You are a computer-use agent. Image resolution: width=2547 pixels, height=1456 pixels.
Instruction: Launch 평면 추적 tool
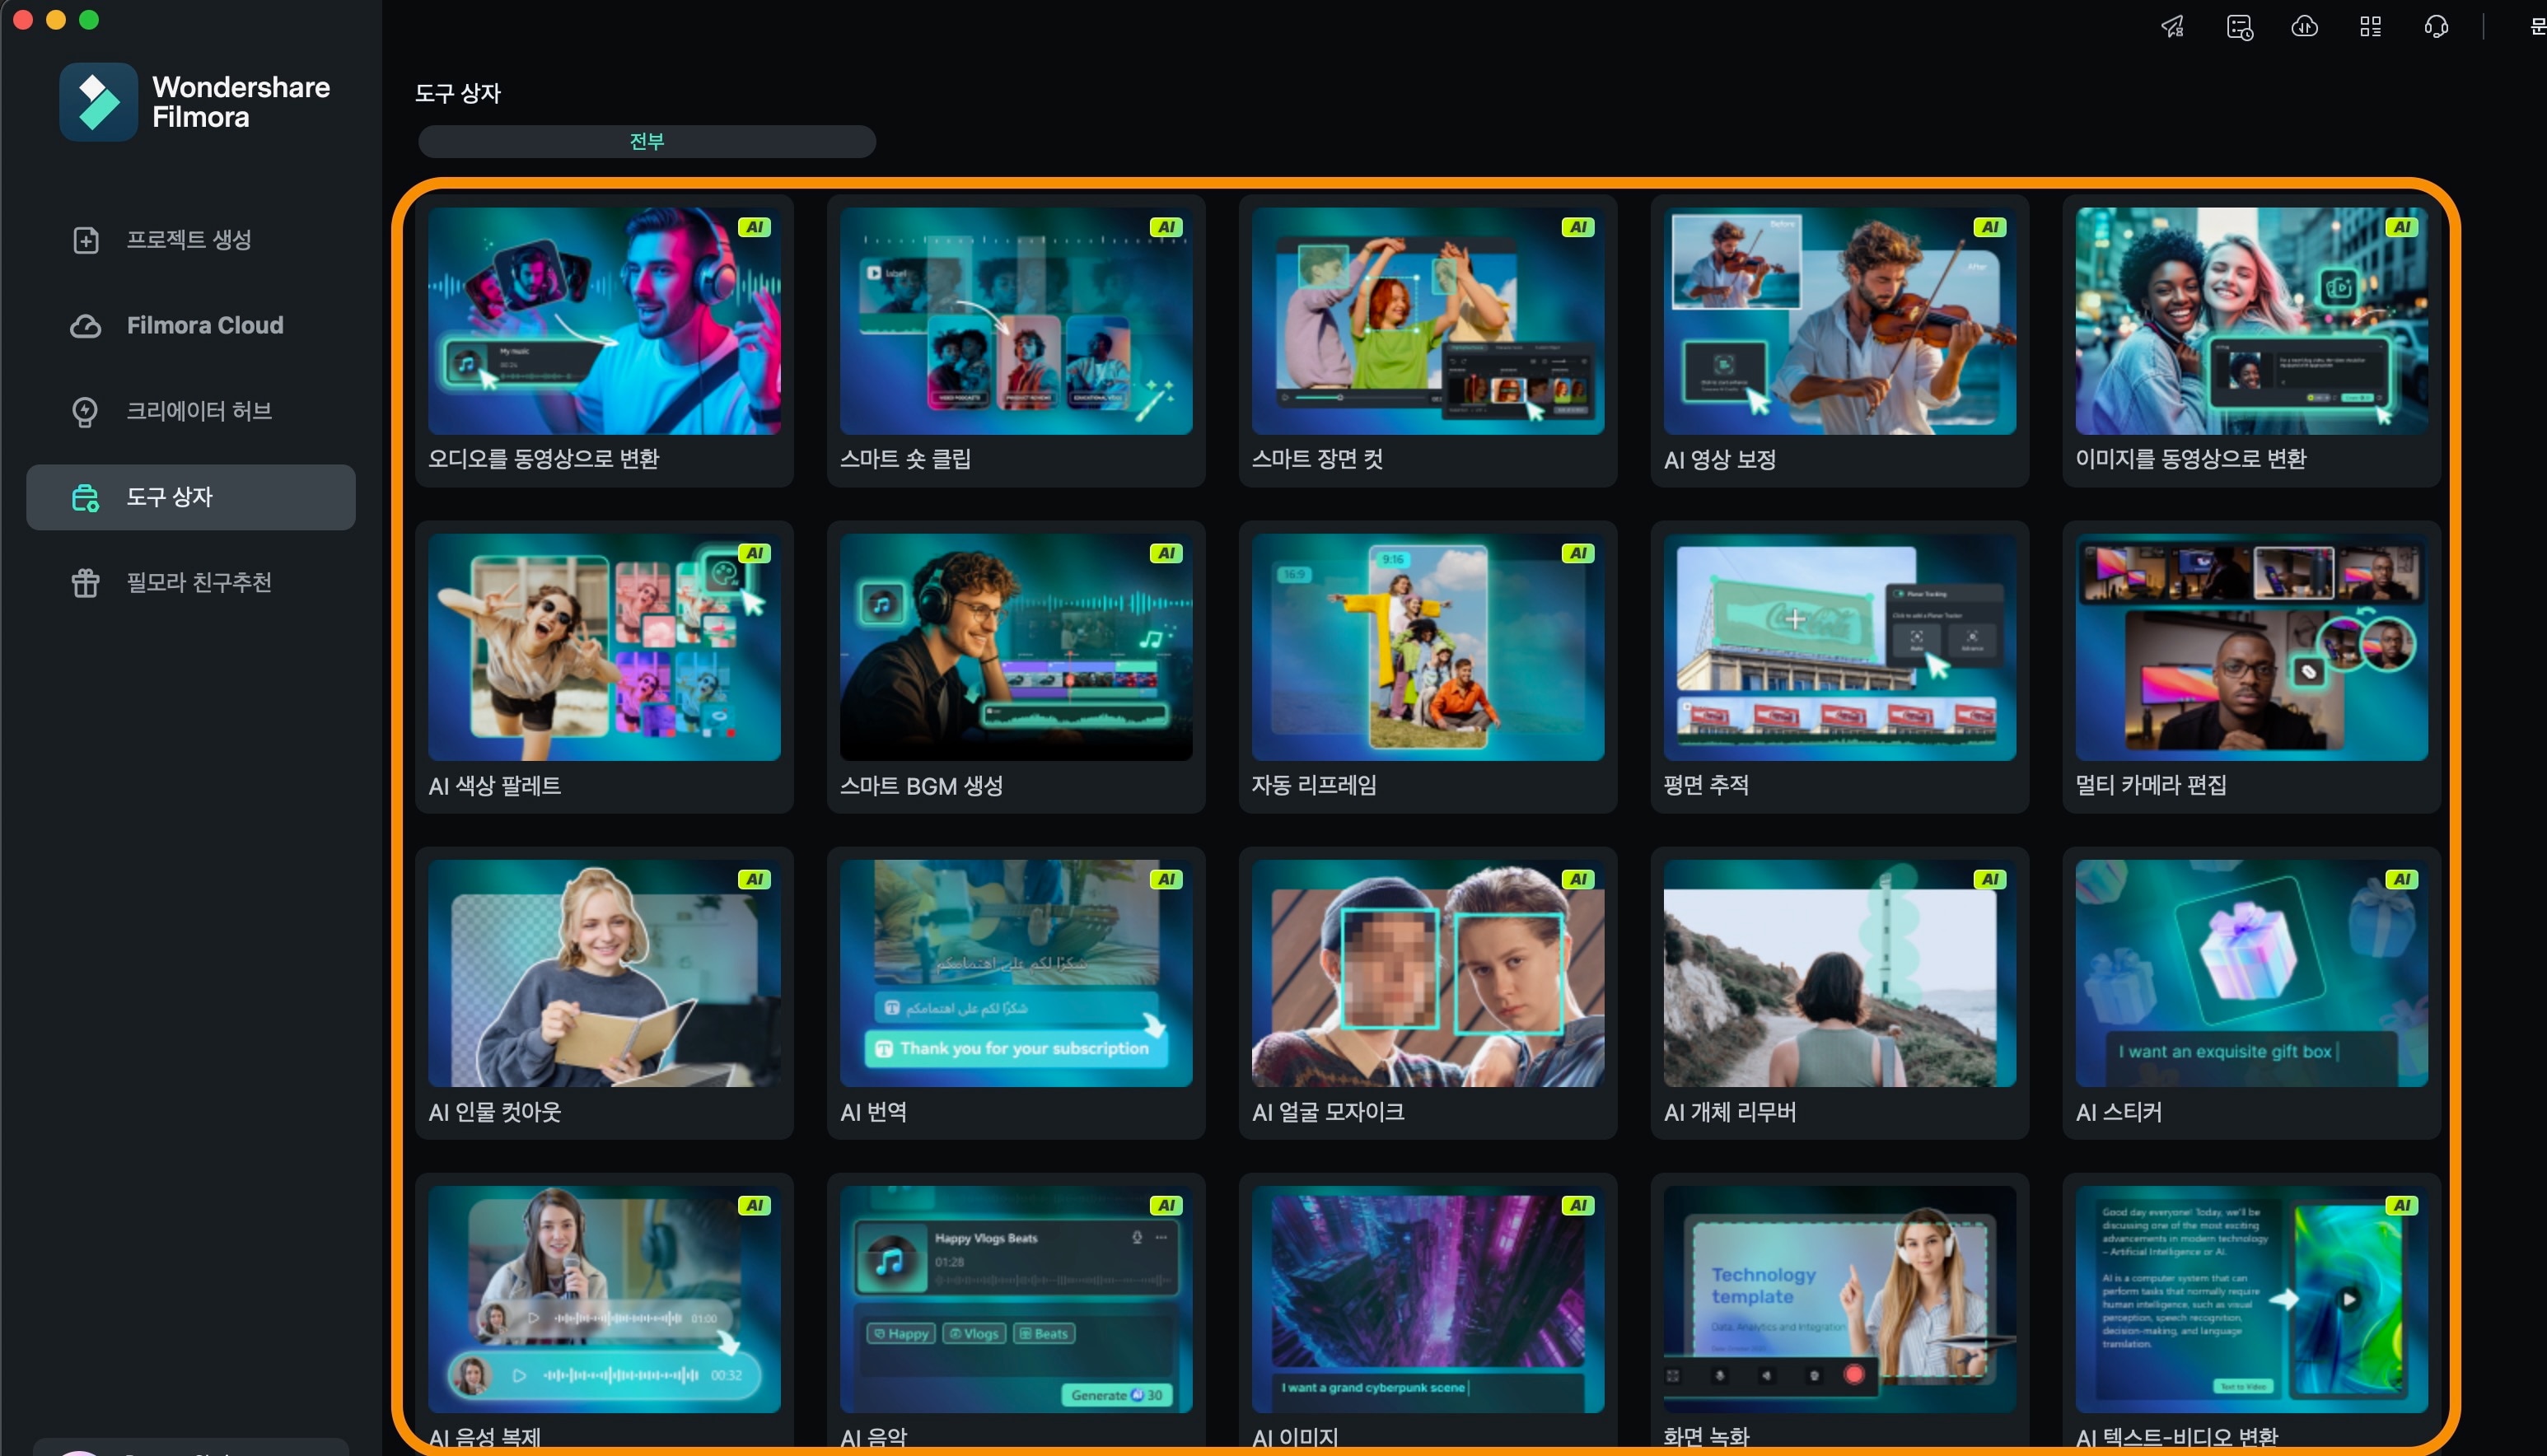pos(1840,667)
